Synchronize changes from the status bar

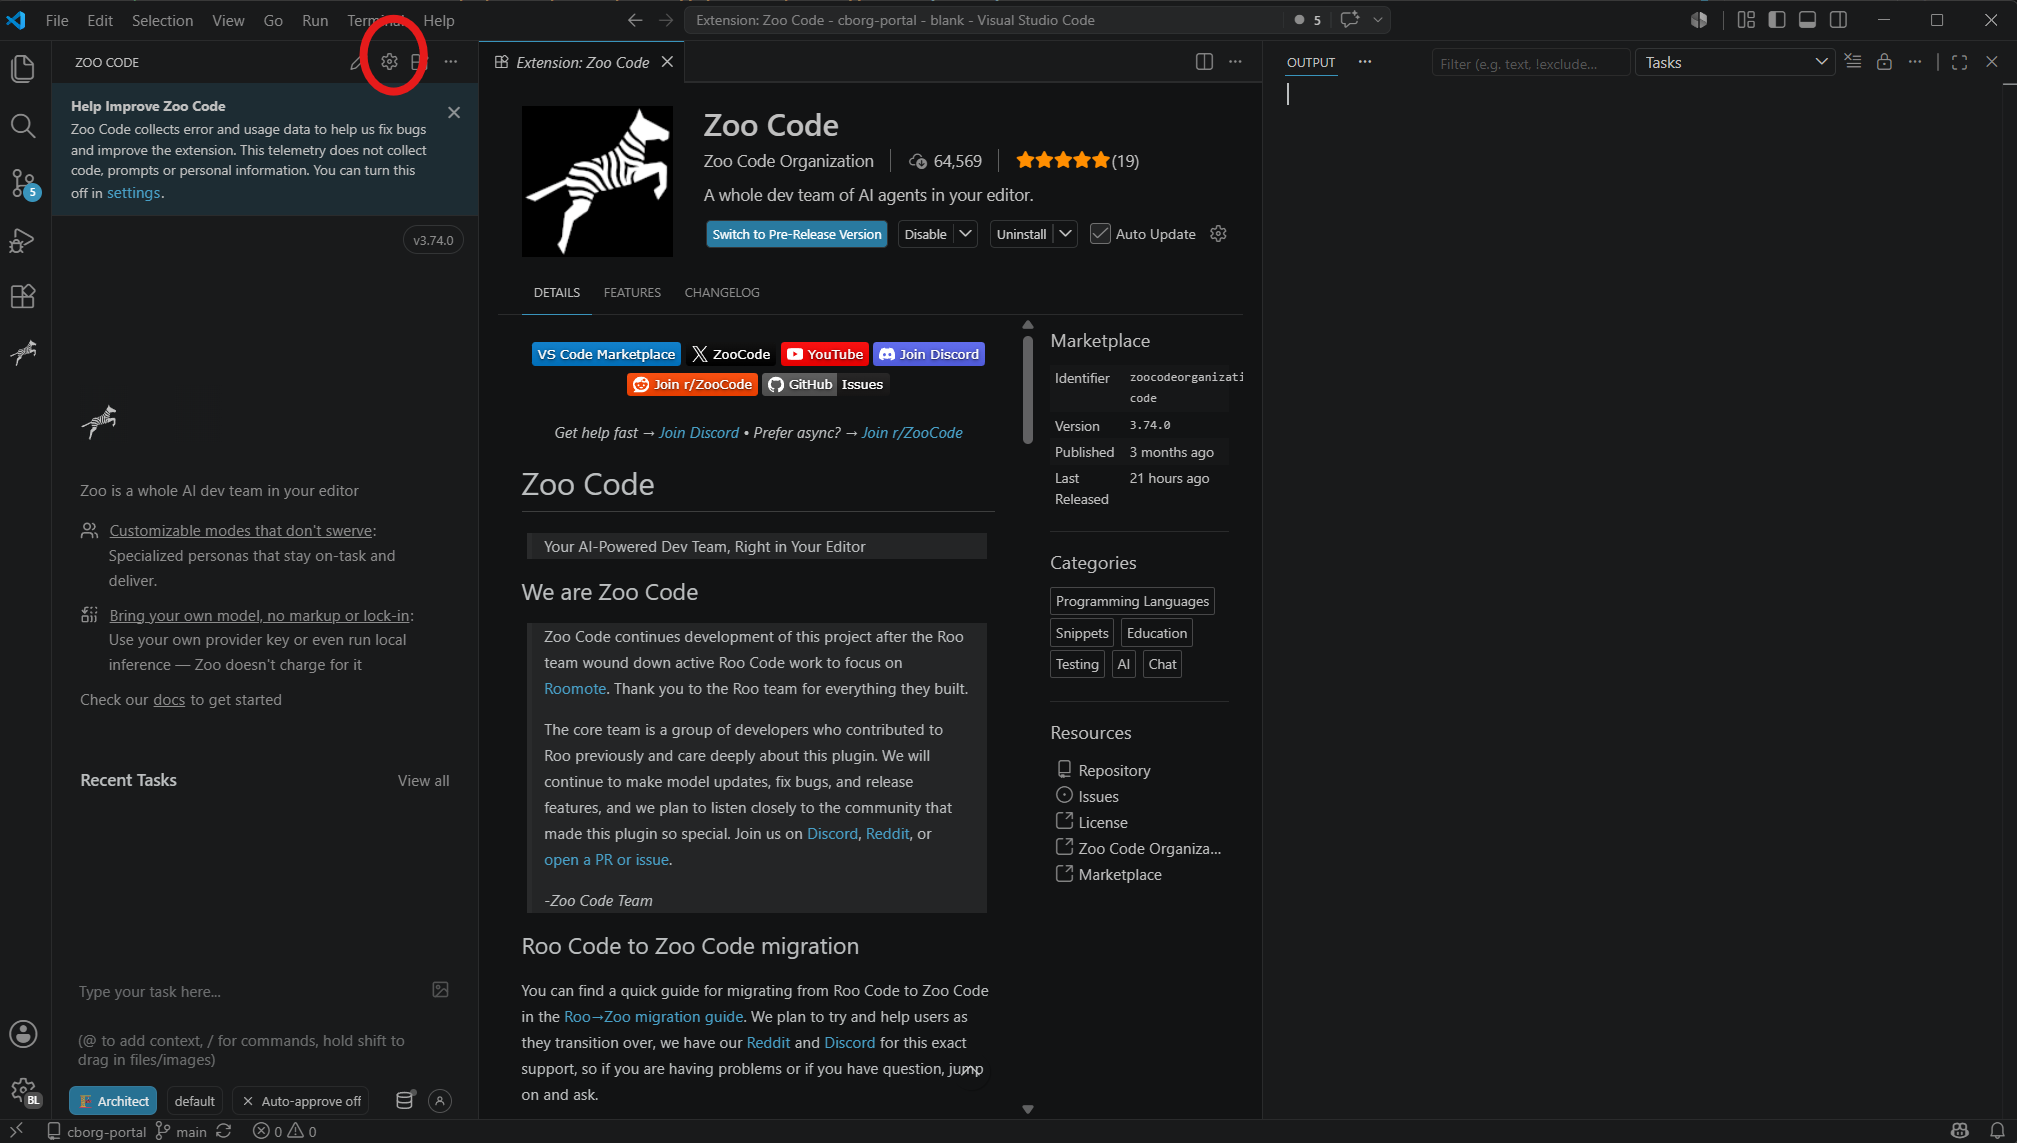224,1131
